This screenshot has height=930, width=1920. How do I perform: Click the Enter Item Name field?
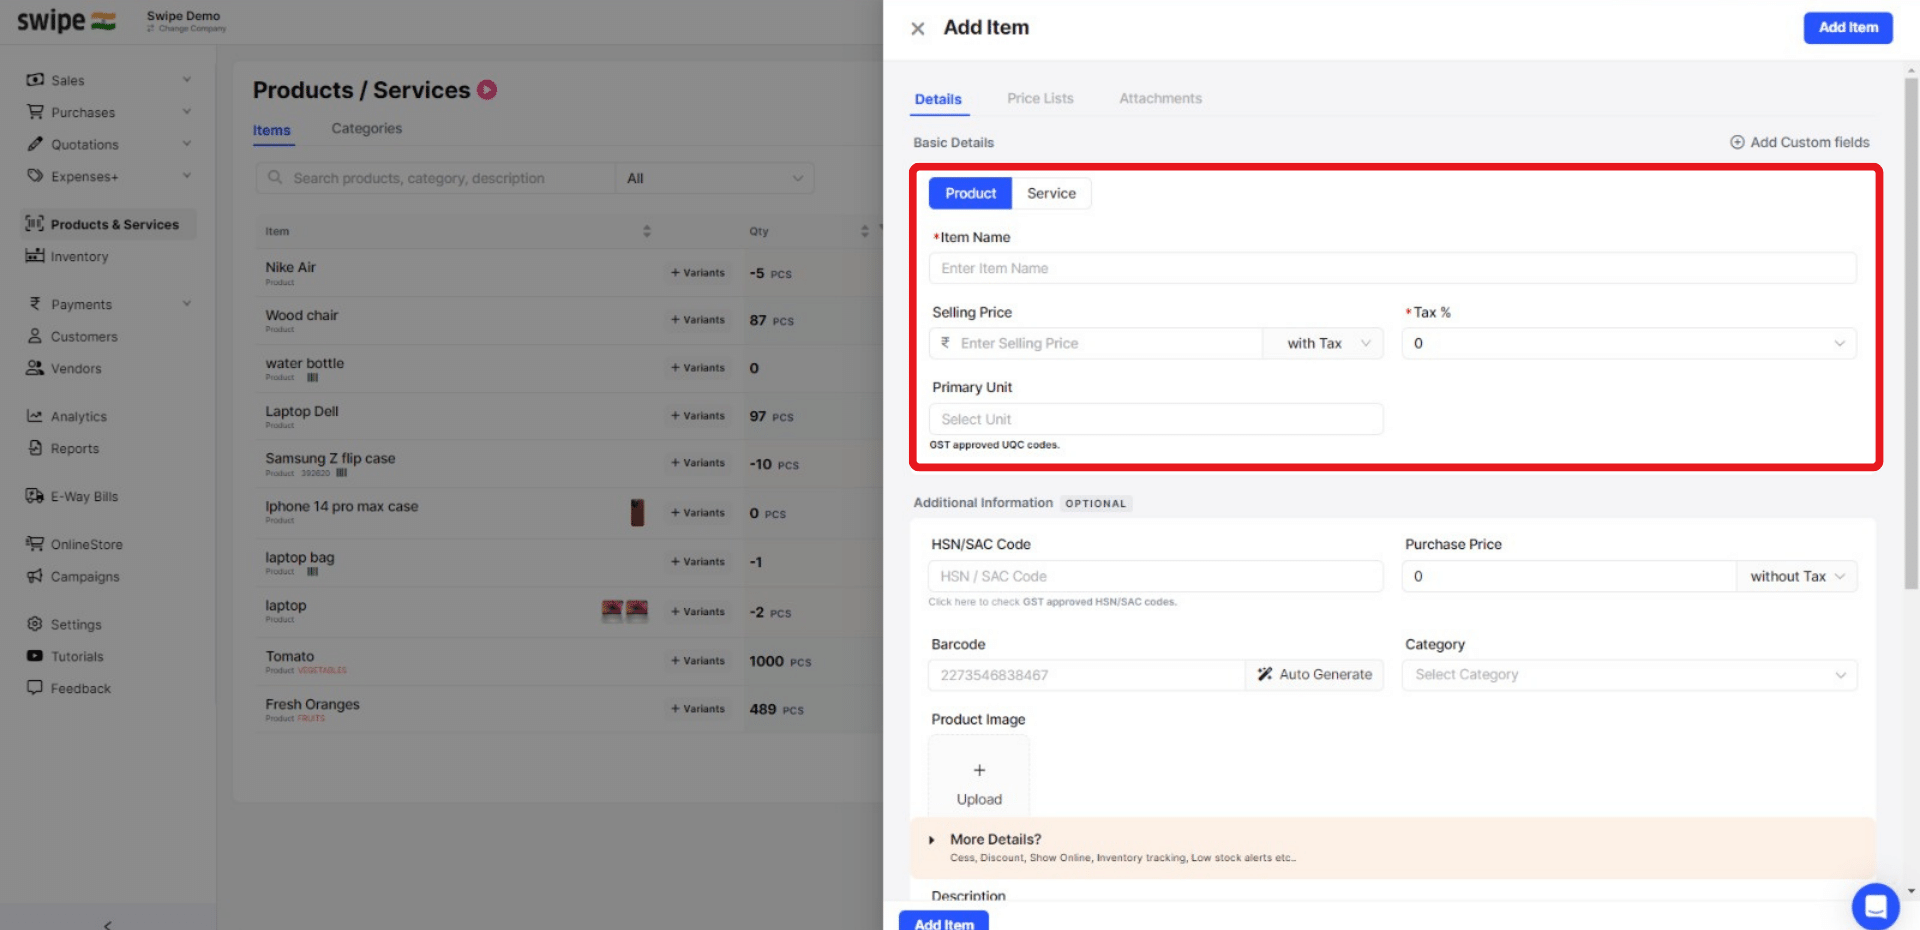coord(1392,267)
